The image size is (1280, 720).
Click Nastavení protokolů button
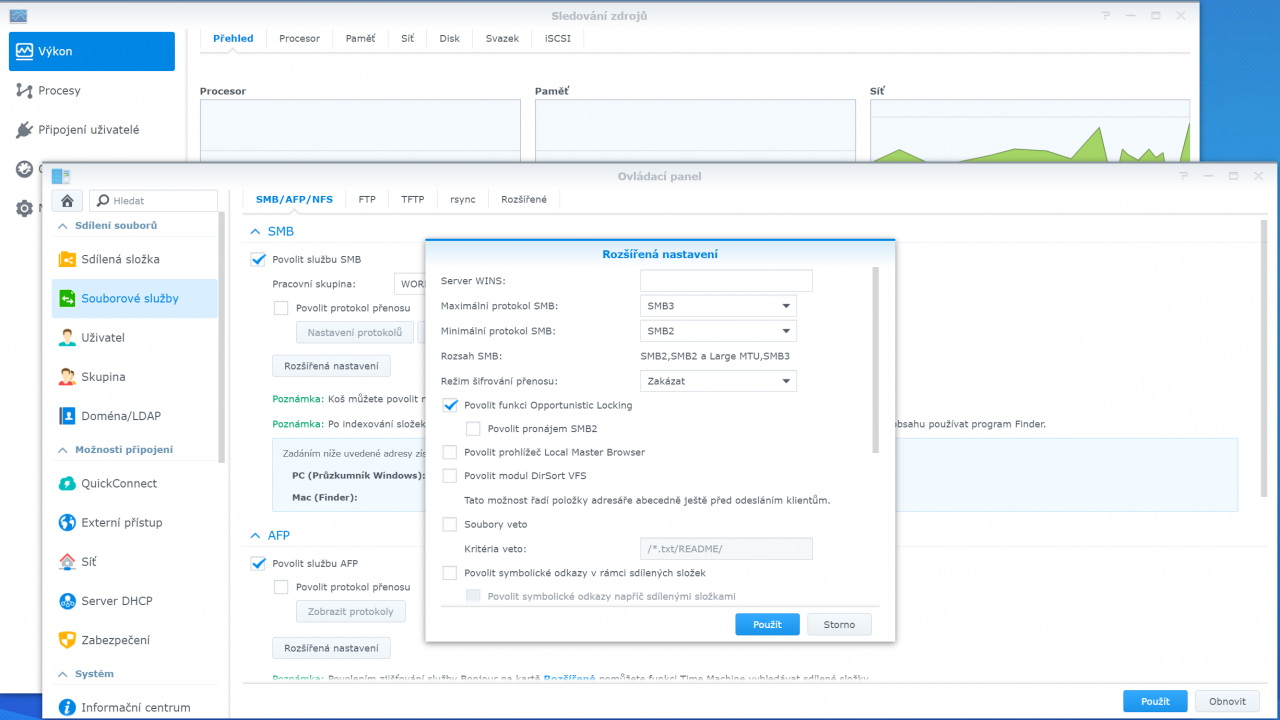tap(354, 332)
